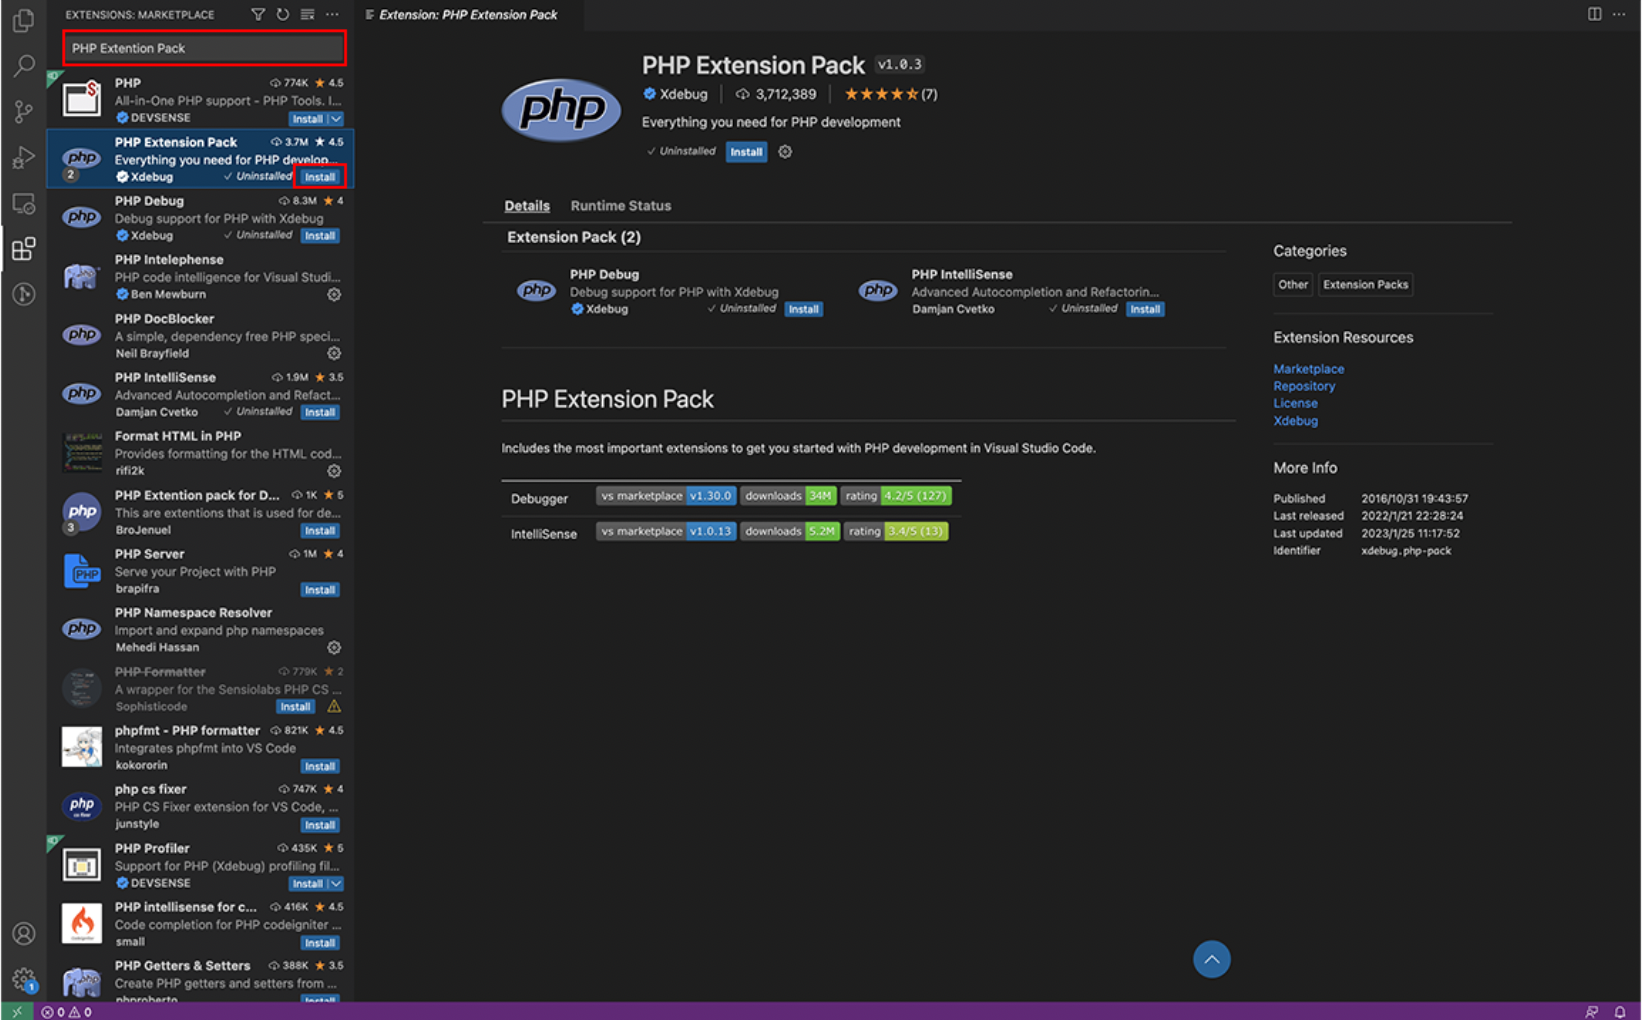Install php cs fixer extension
Viewport: 1642px width, 1020px height.
(320, 825)
